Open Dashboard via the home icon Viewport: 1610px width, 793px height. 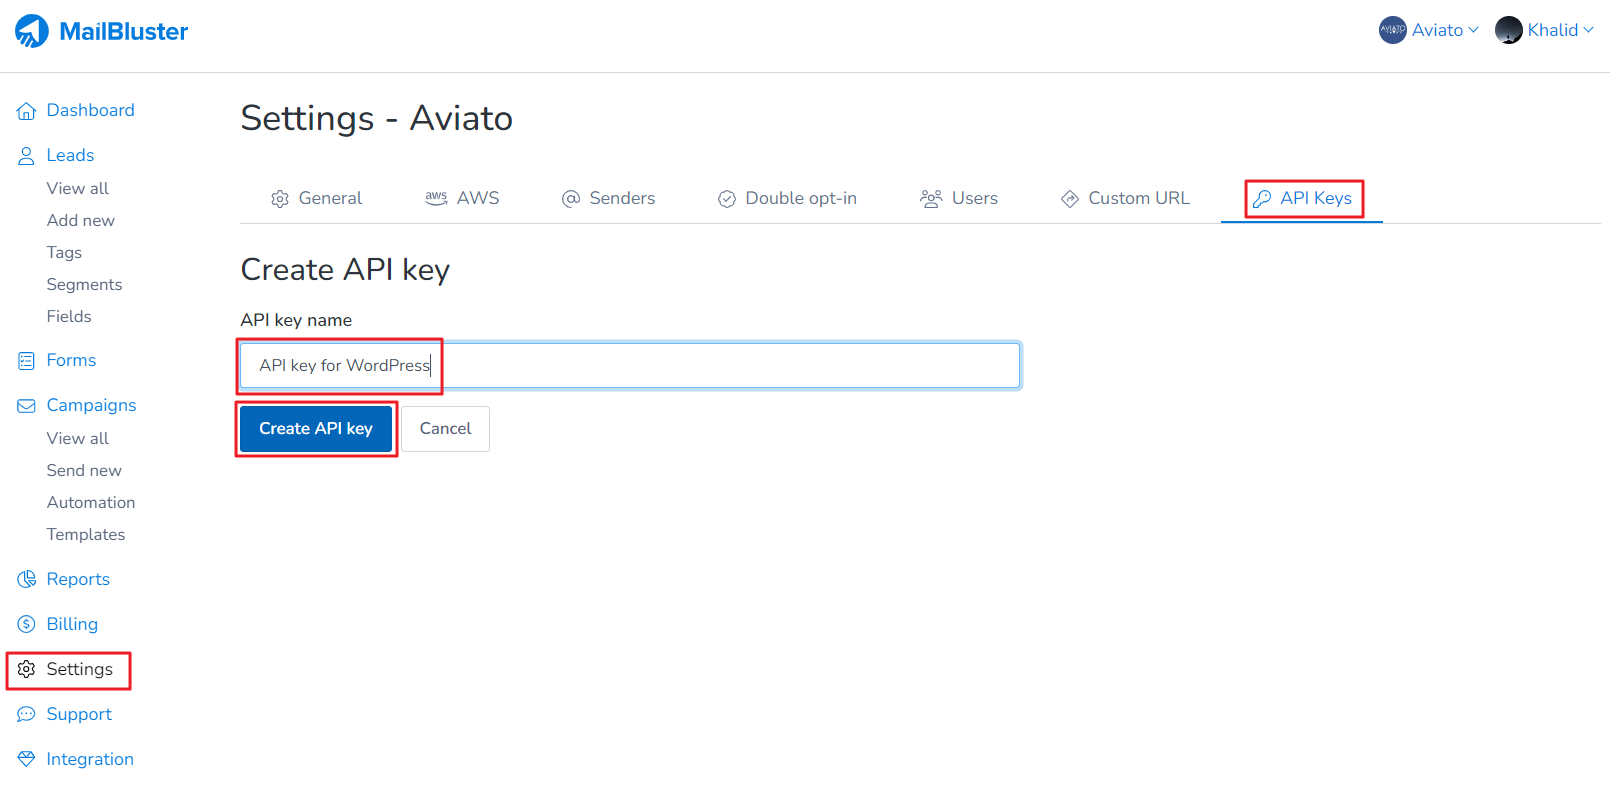pos(27,111)
